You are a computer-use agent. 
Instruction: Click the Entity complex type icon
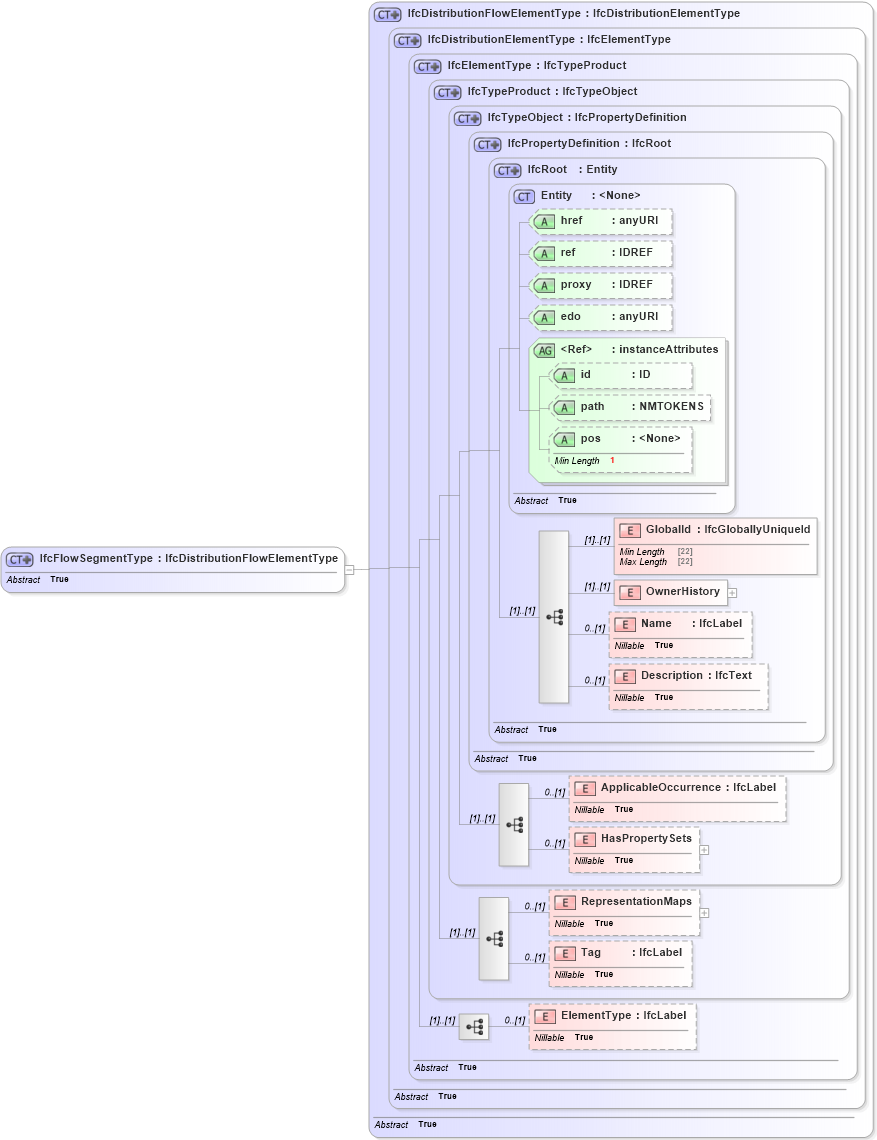(x=523, y=196)
